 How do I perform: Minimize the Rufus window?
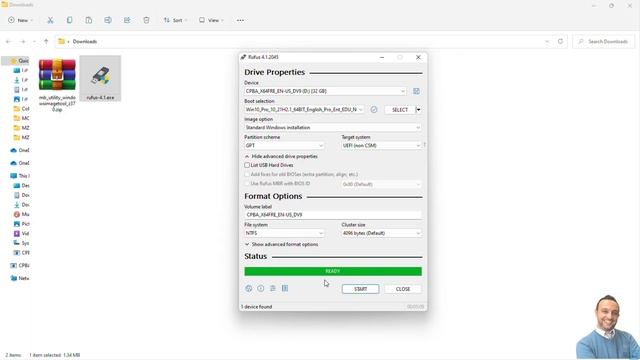click(x=382, y=57)
